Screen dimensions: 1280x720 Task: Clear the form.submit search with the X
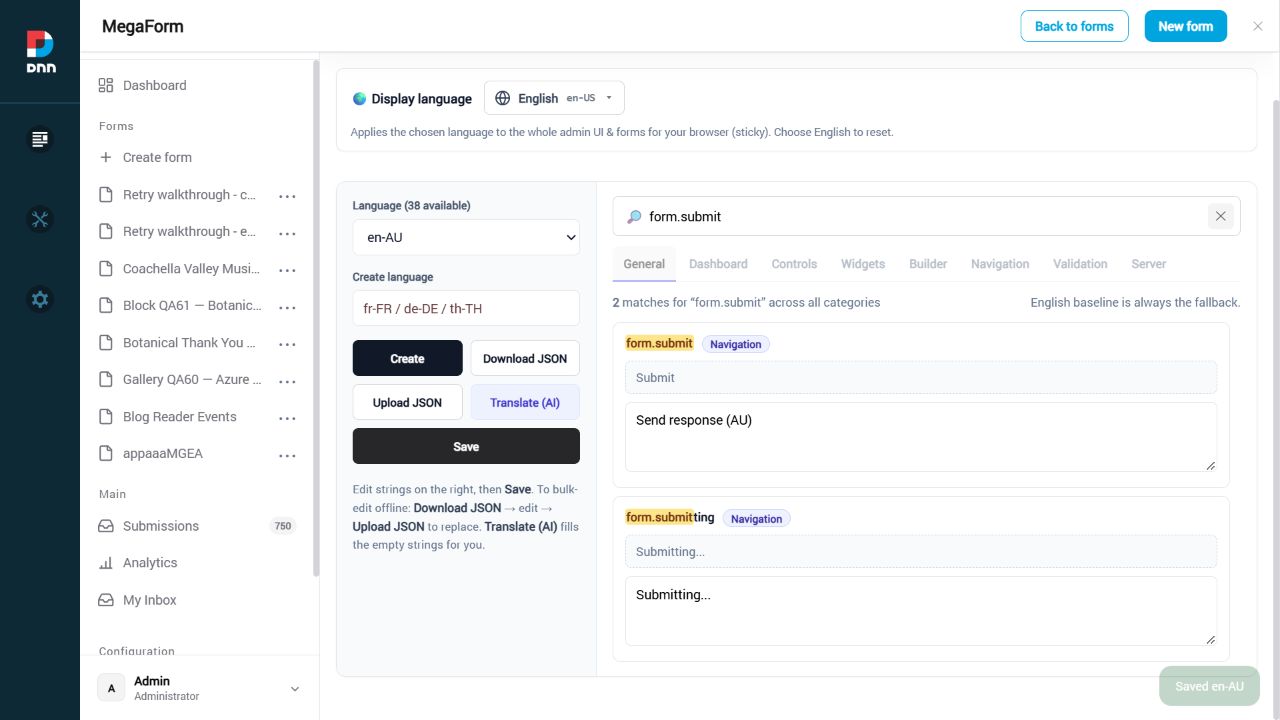point(1220,216)
